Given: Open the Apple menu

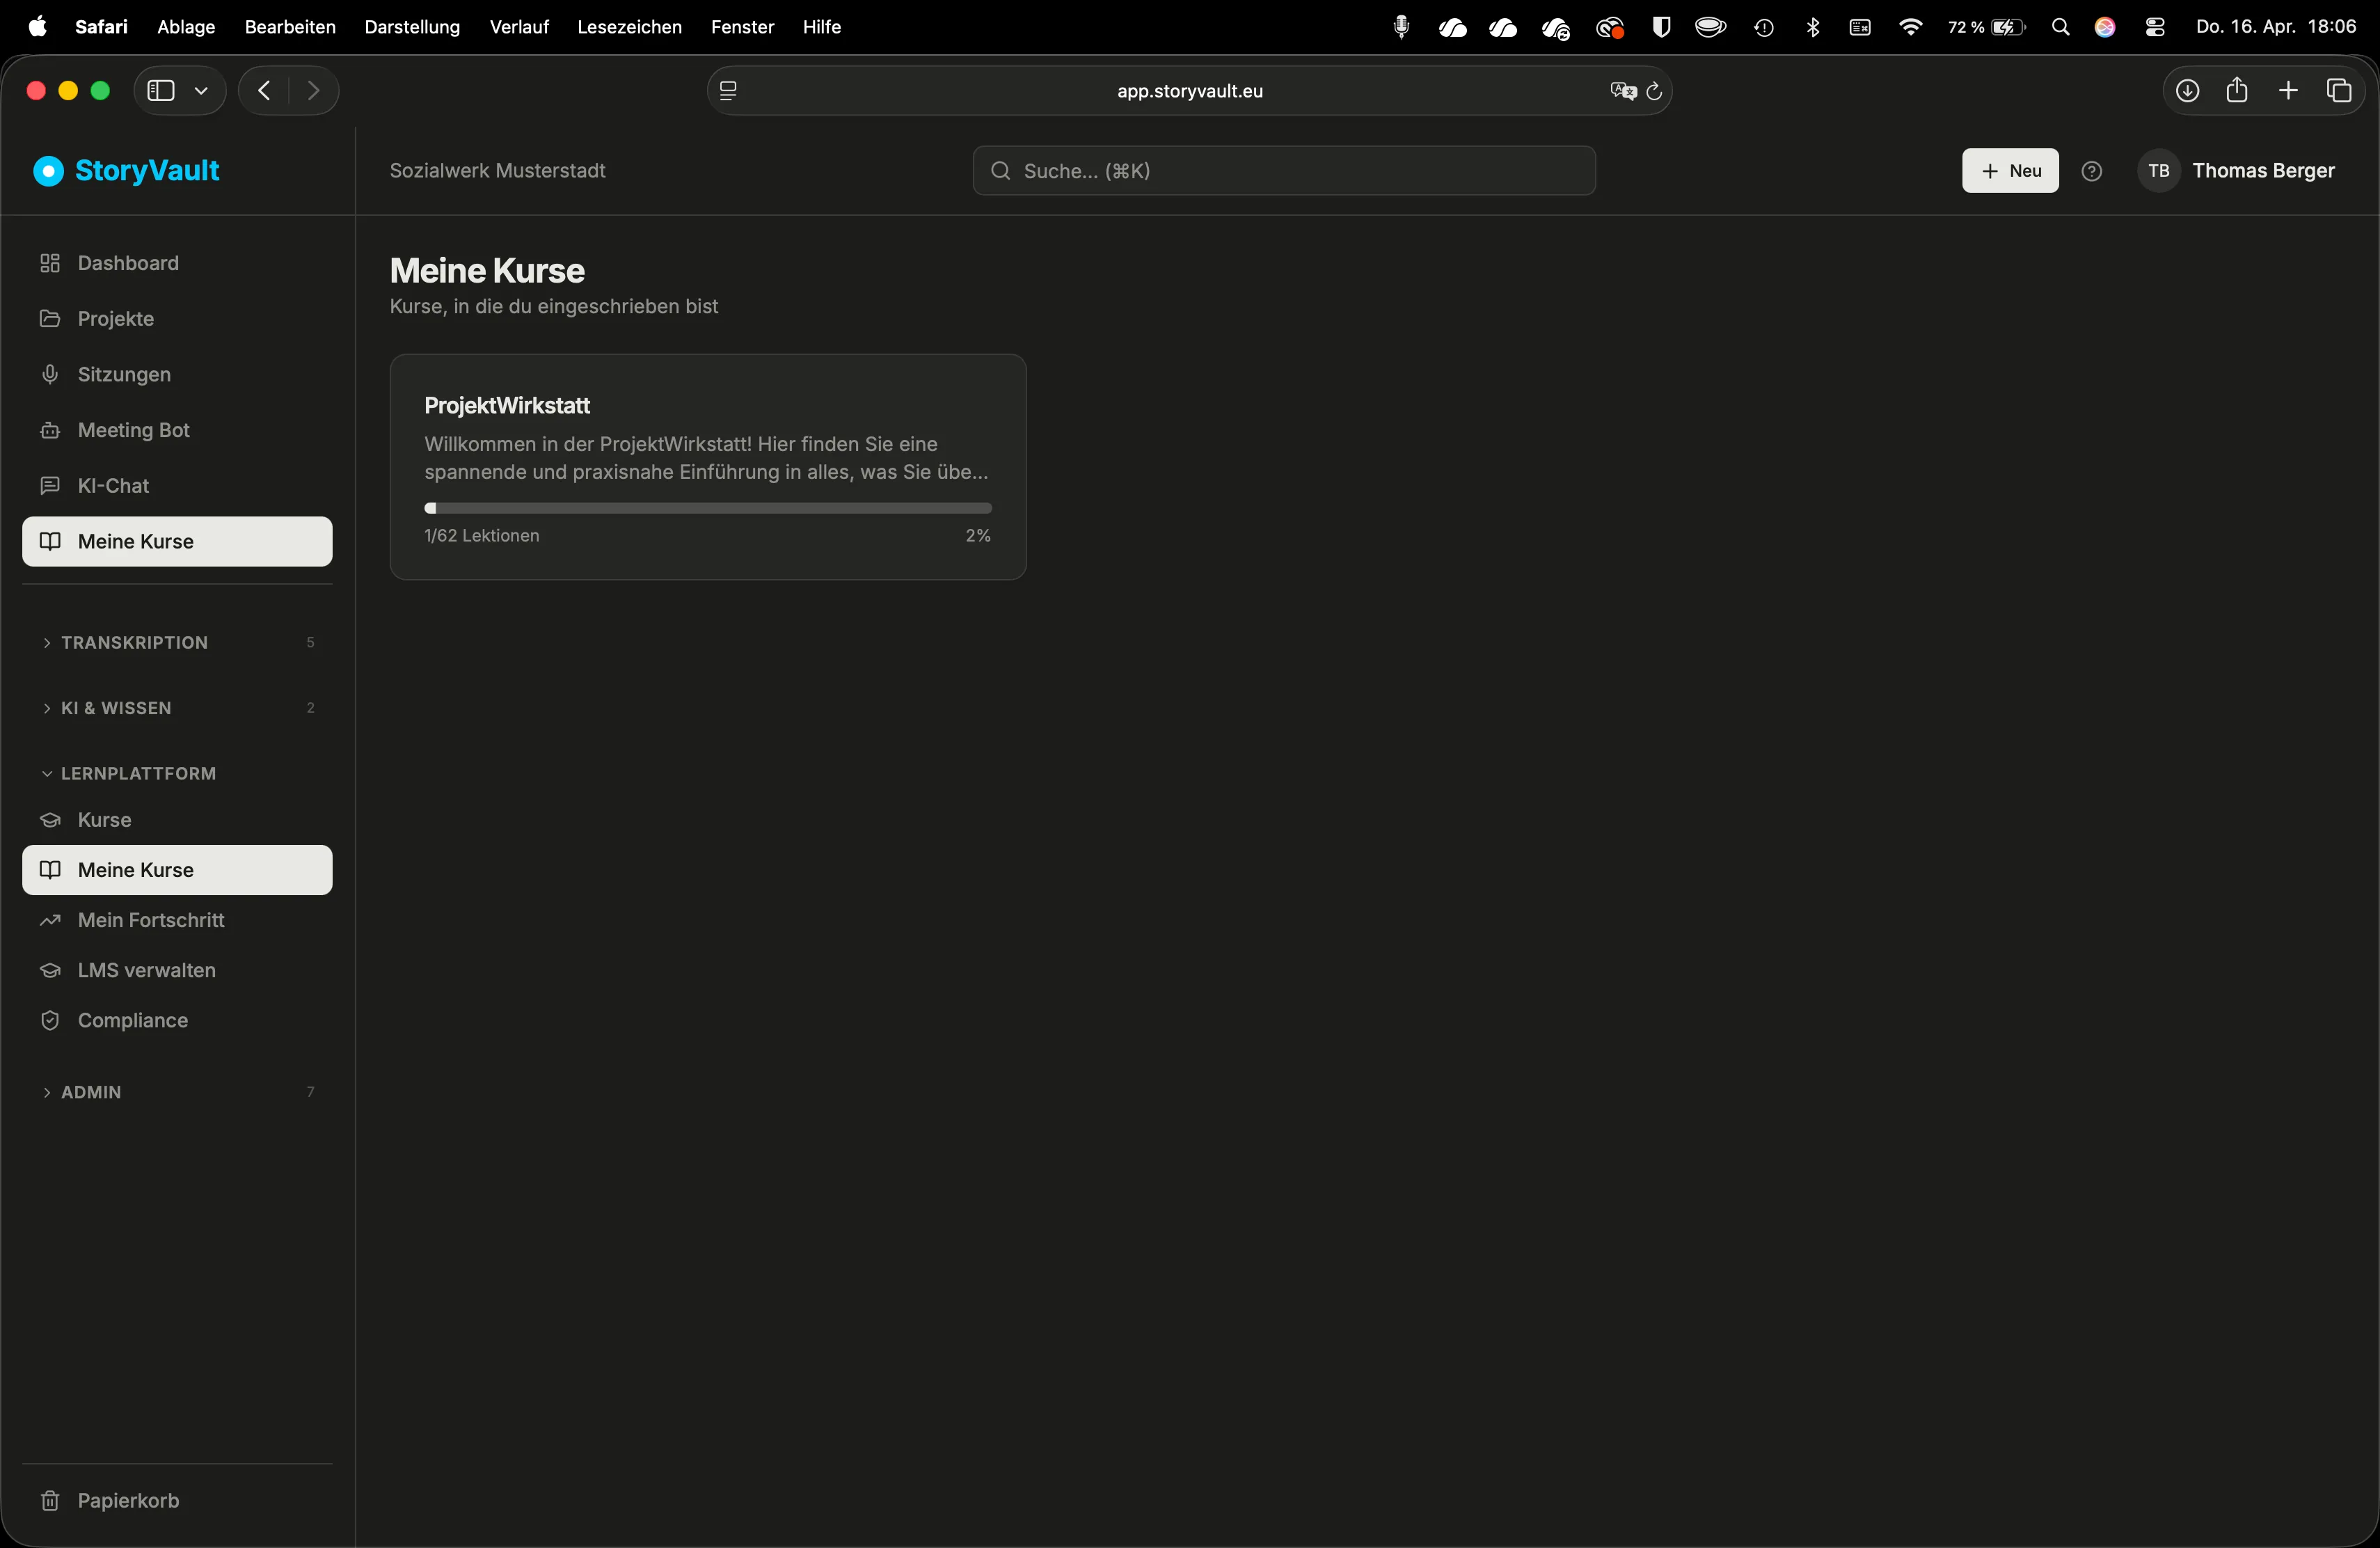Looking at the screenshot, I should tap(38, 27).
